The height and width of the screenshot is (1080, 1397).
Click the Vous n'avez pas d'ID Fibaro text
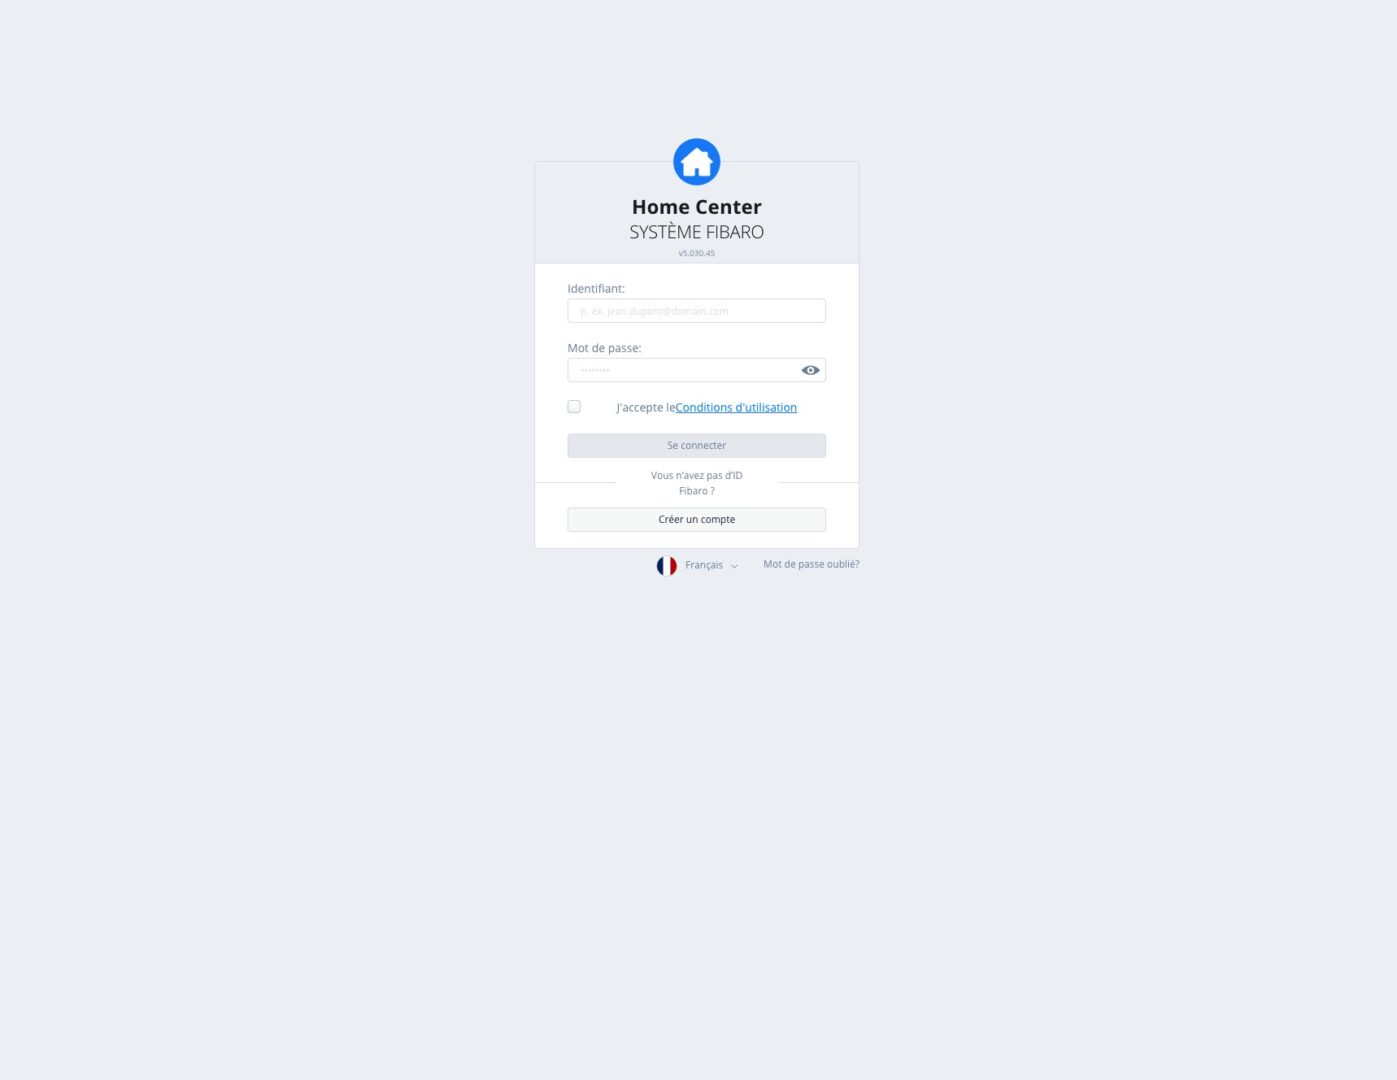tap(697, 483)
